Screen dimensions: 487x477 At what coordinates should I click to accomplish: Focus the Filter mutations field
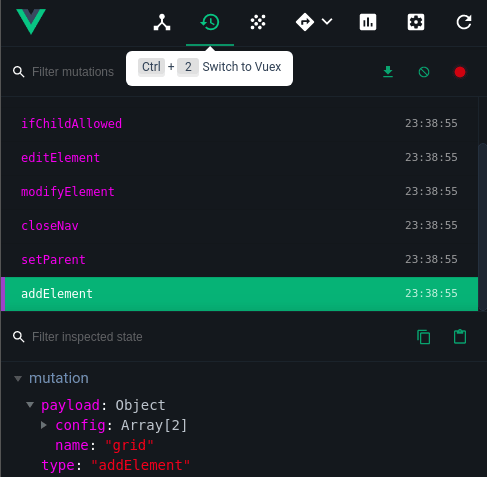tap(73, 72)
